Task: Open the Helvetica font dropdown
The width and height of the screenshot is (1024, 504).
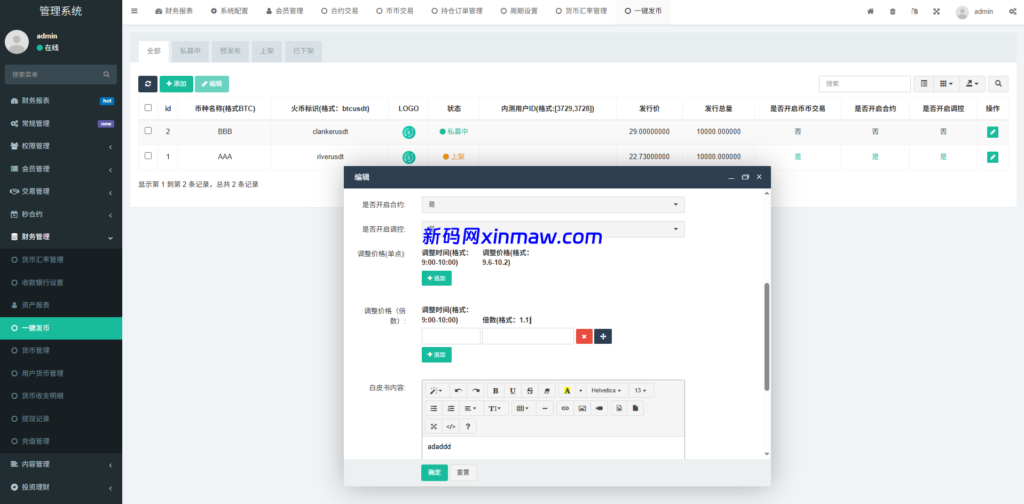Action: (606, 390)
